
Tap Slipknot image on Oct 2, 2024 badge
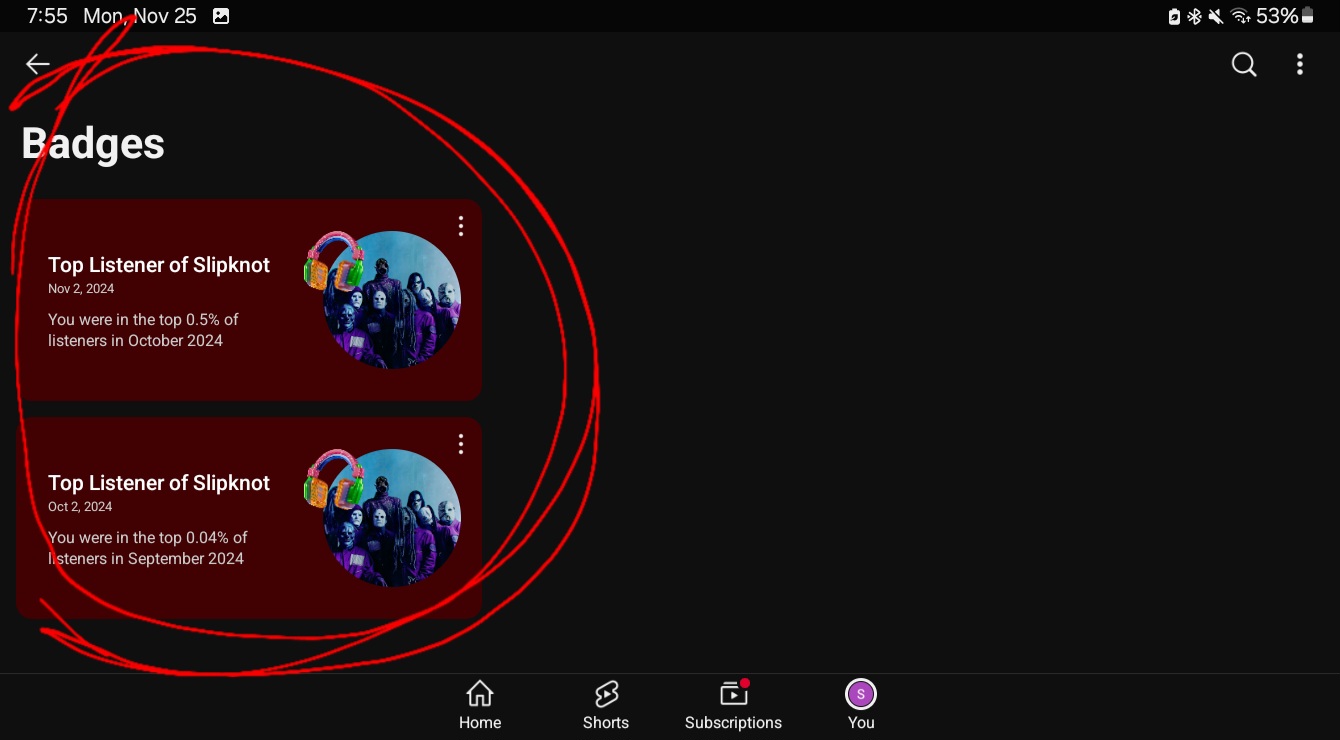point(392,518)
